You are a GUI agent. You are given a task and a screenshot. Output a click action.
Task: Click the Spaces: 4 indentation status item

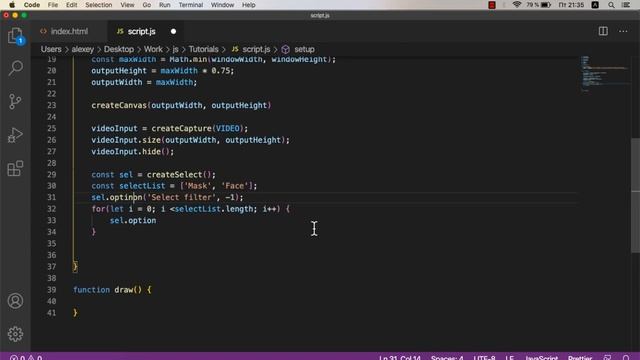tap(447, 358)
